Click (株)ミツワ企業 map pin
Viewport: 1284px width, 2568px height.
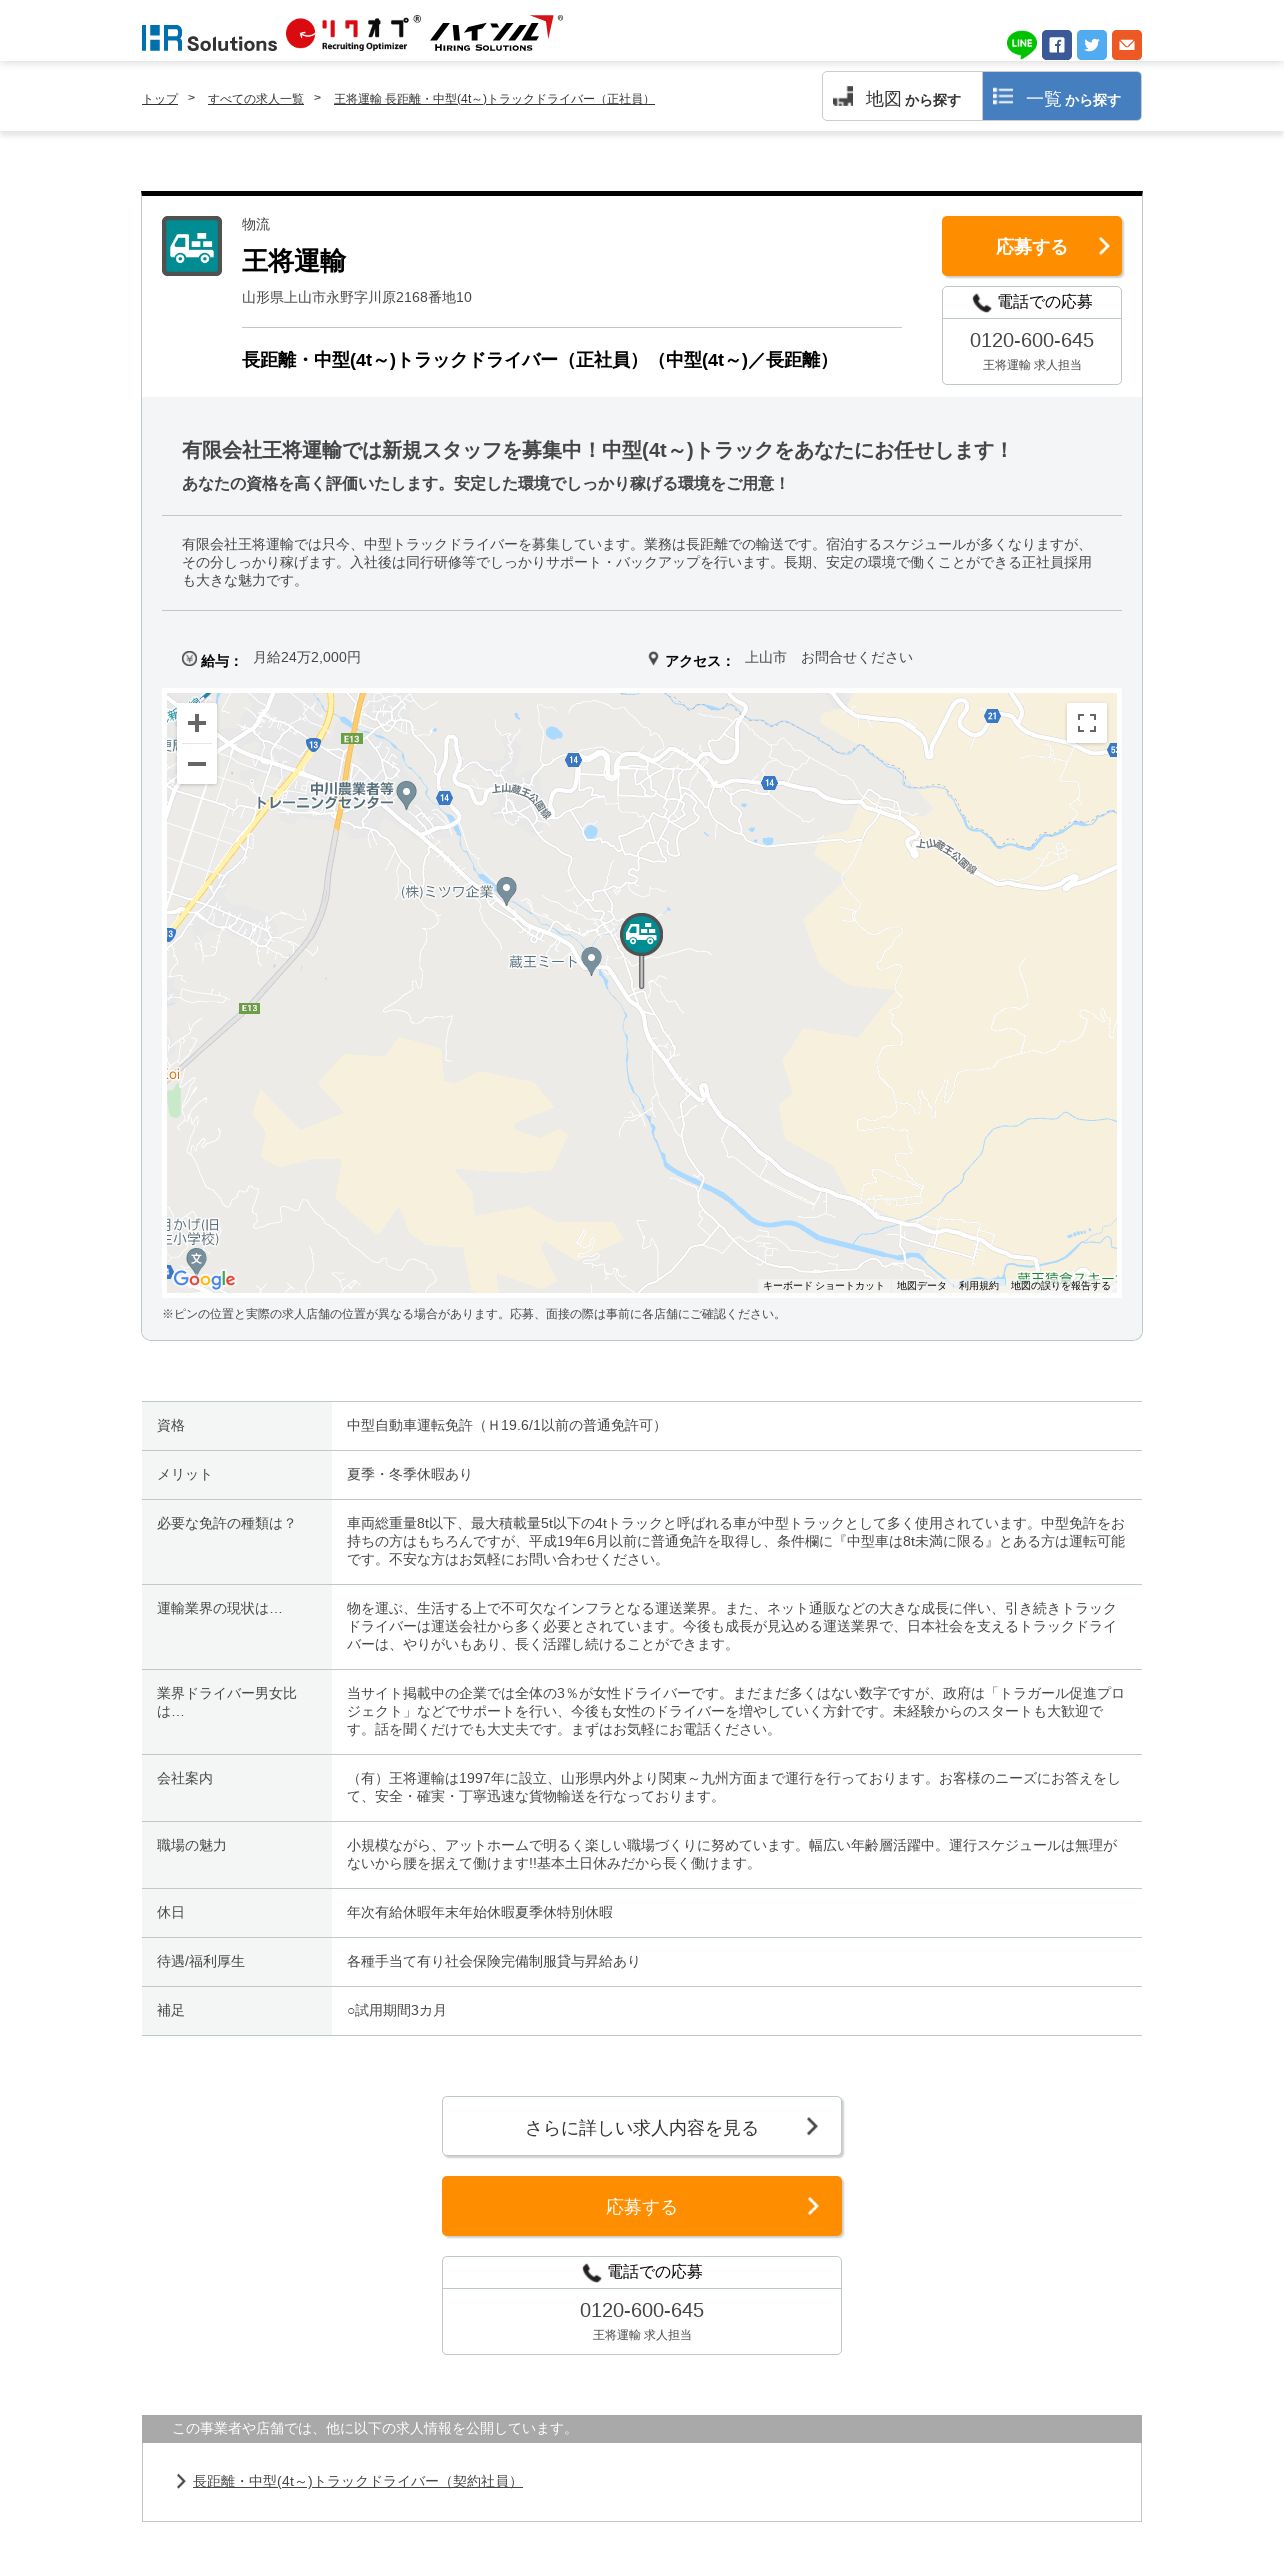pyautogui.click(x=506, y=890)
